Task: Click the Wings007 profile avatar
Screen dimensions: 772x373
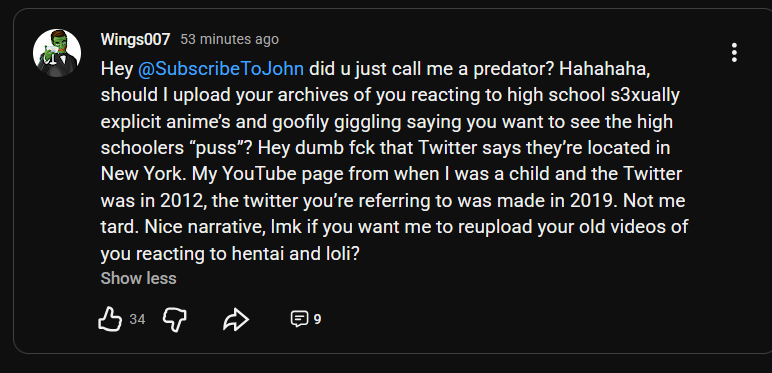Action: click(x=57, y=53)
